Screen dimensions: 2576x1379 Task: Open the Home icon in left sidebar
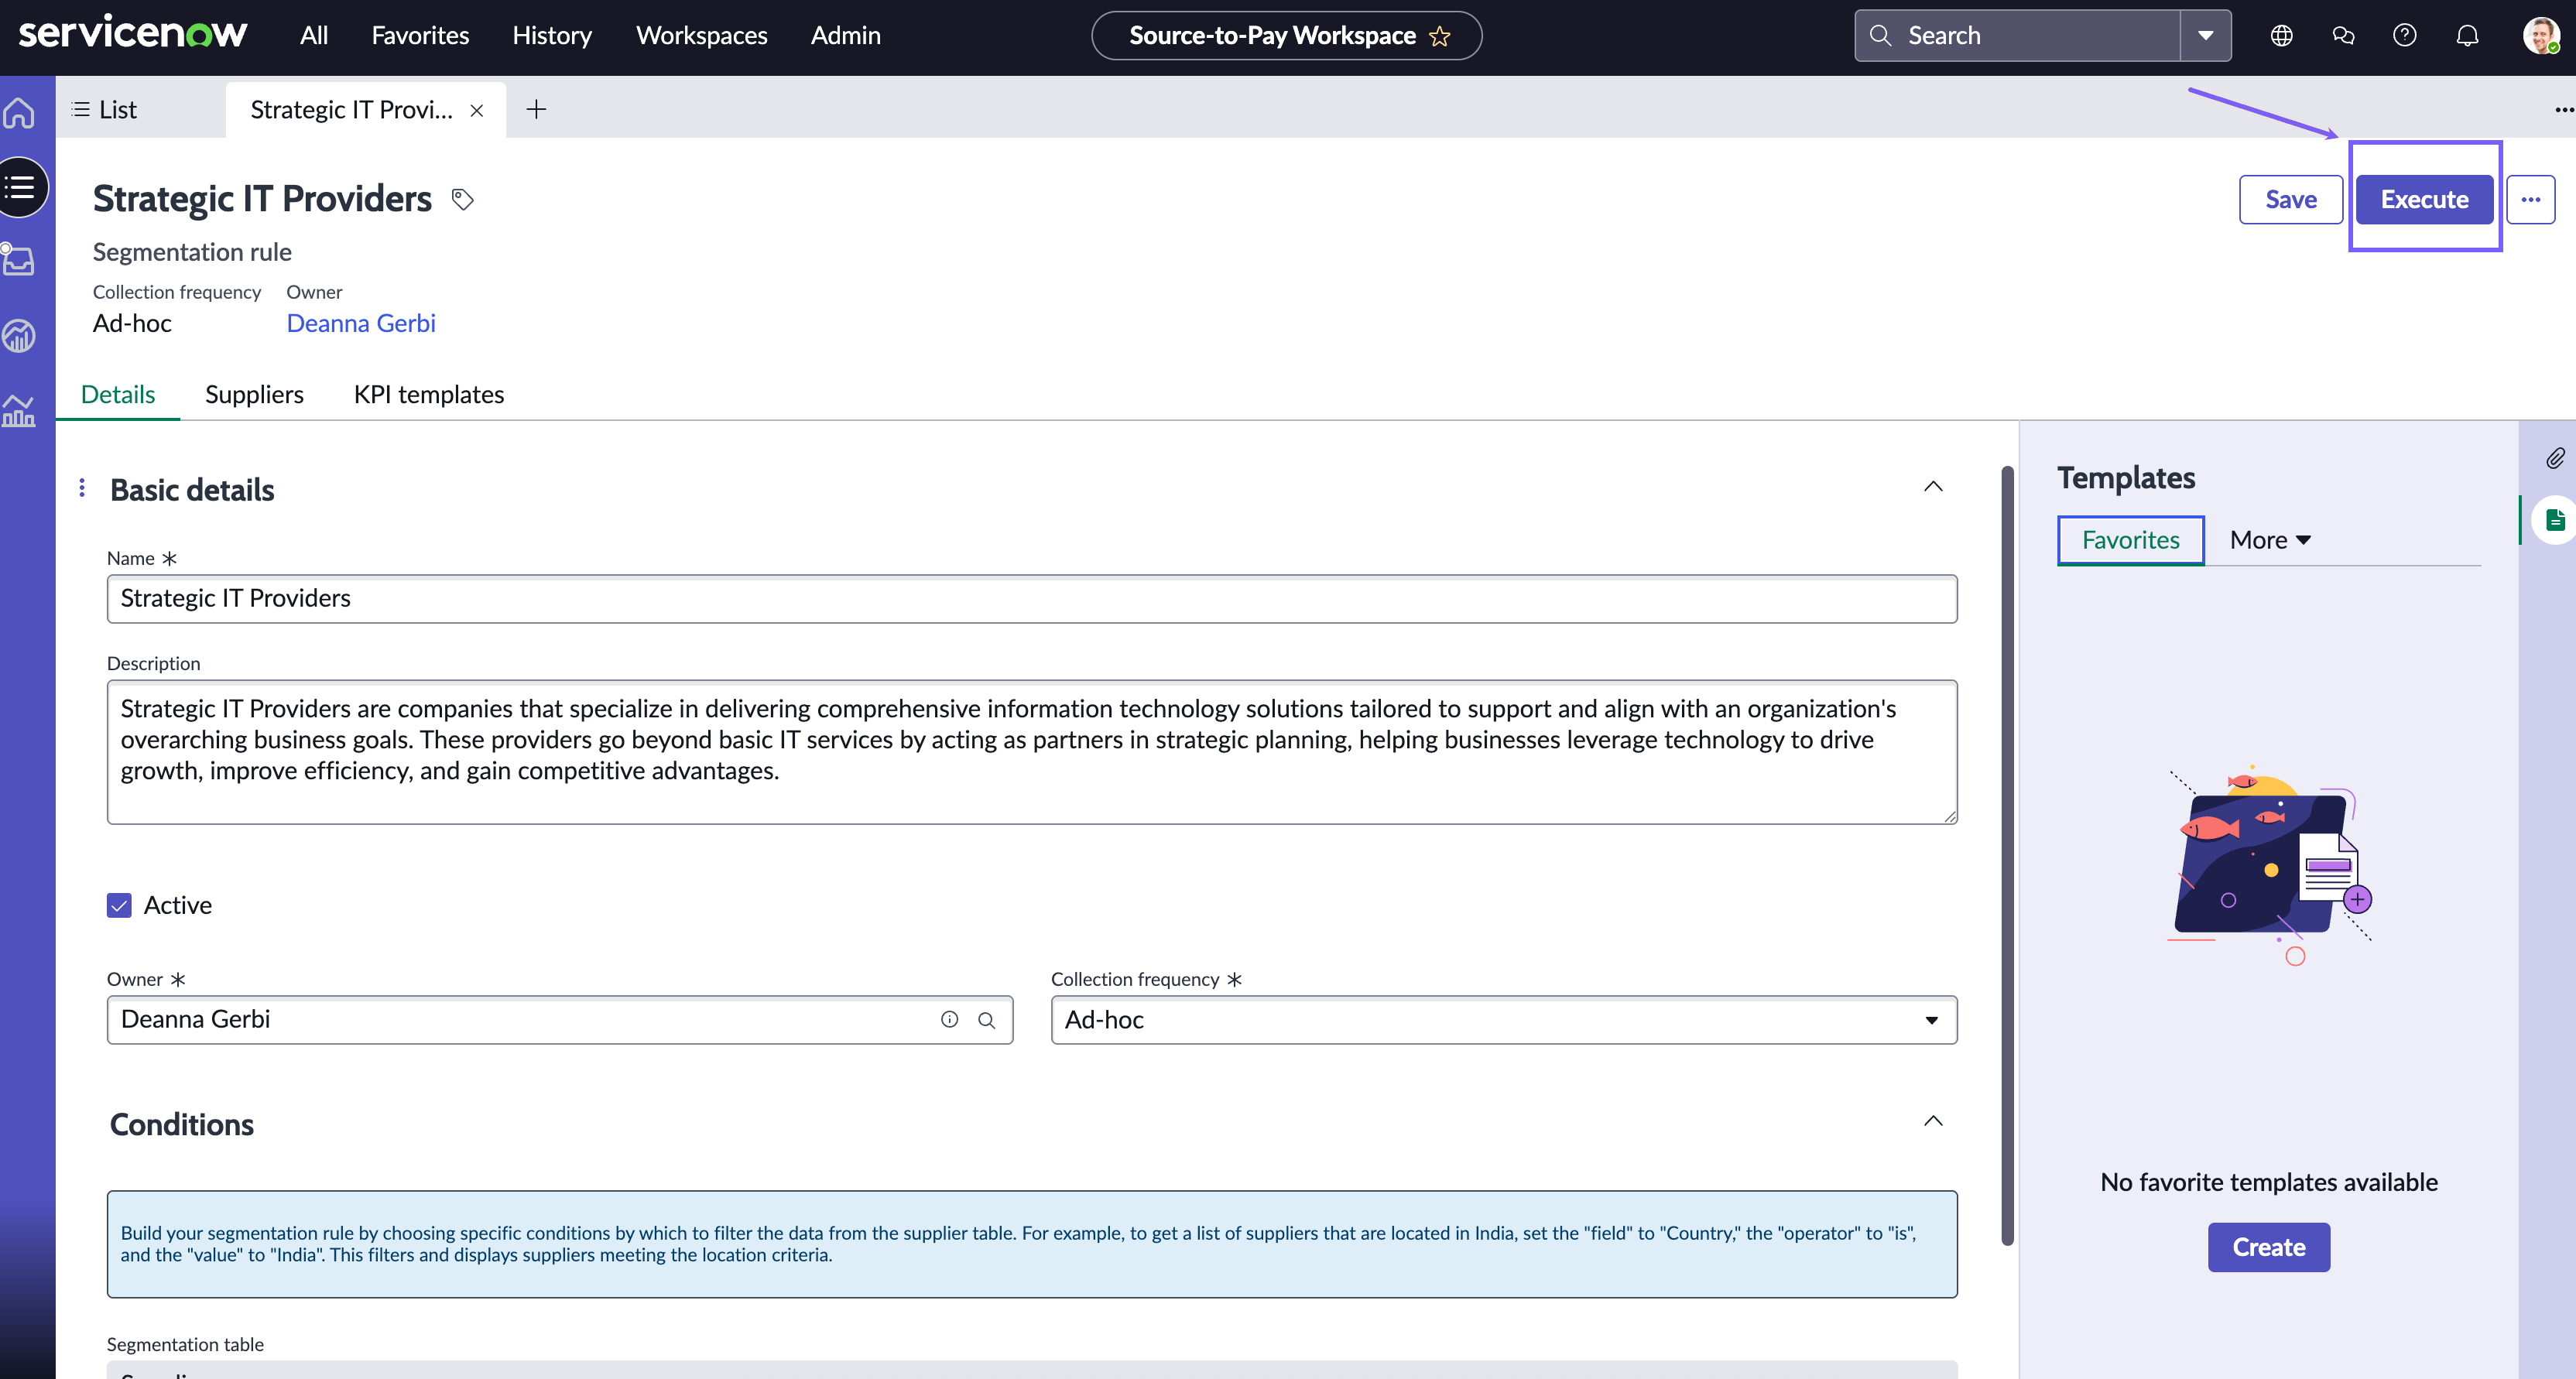pyautogui.click(x=19, y=113)
